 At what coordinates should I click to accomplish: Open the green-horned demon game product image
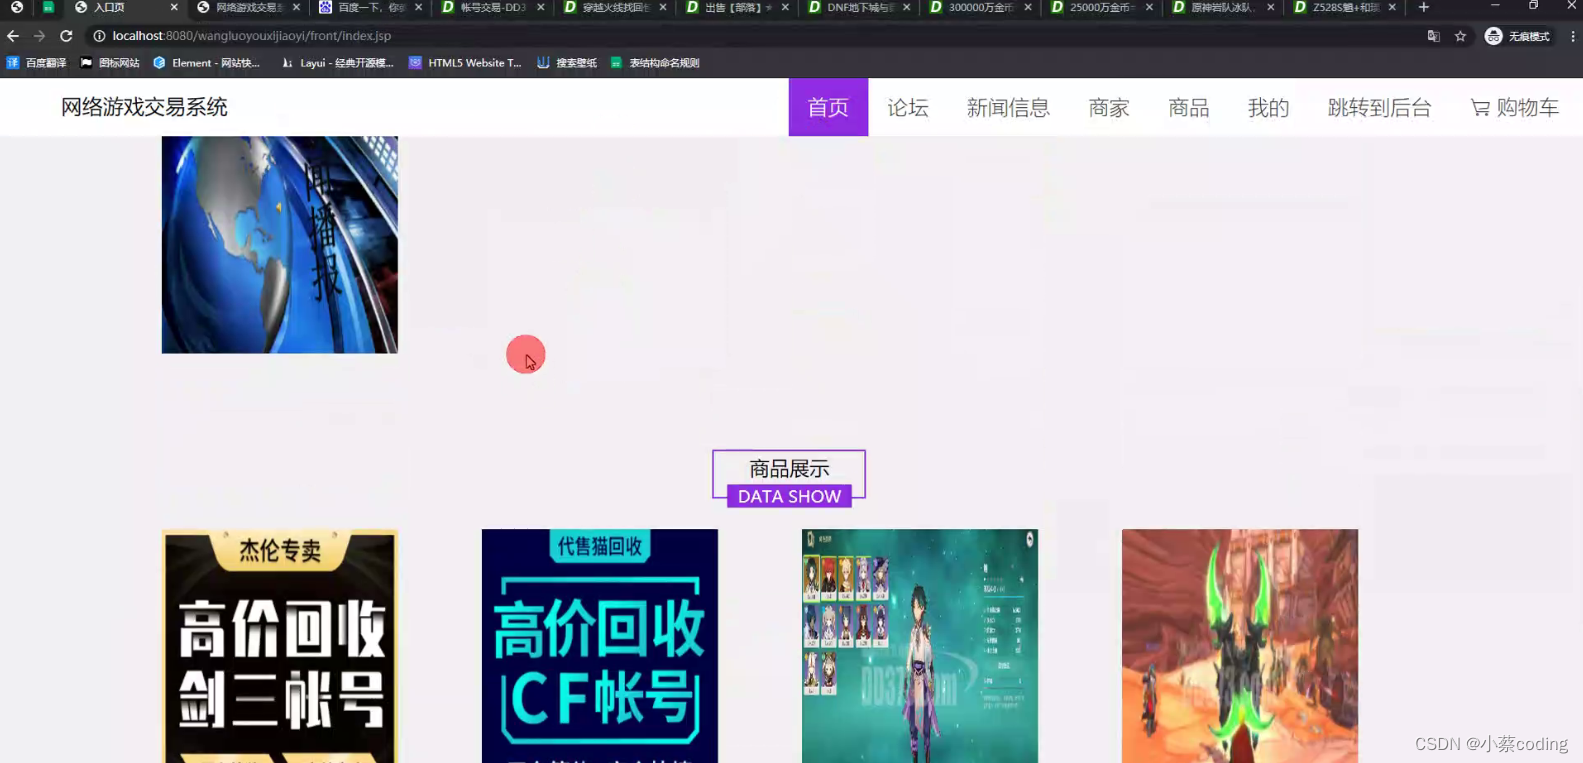(x=1240, y=646)
